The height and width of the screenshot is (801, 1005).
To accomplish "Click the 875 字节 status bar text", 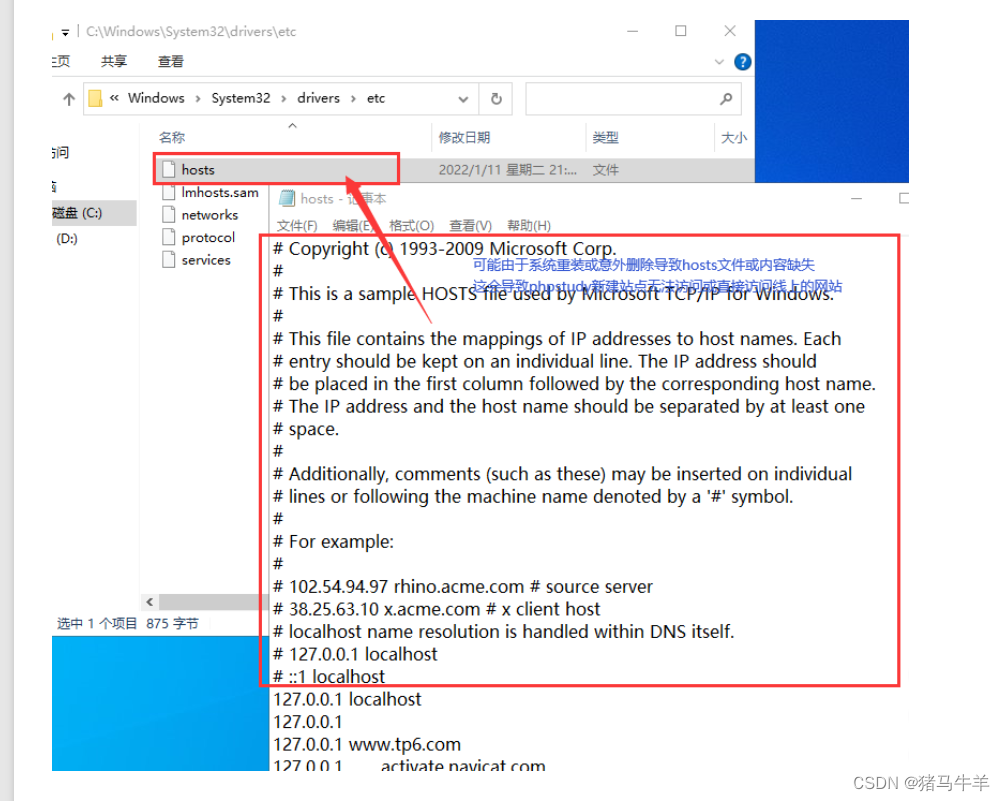I will pos(172,623).
